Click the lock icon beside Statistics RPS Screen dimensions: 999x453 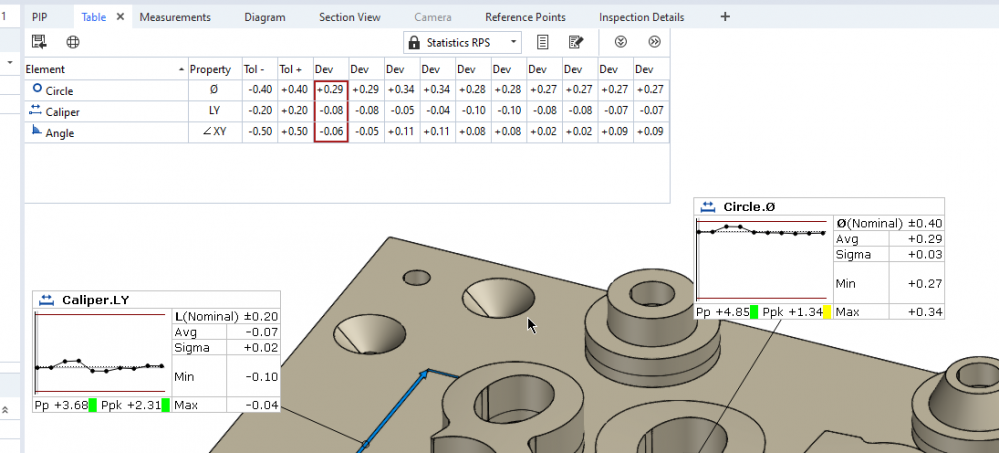click(x=413, y=42)
